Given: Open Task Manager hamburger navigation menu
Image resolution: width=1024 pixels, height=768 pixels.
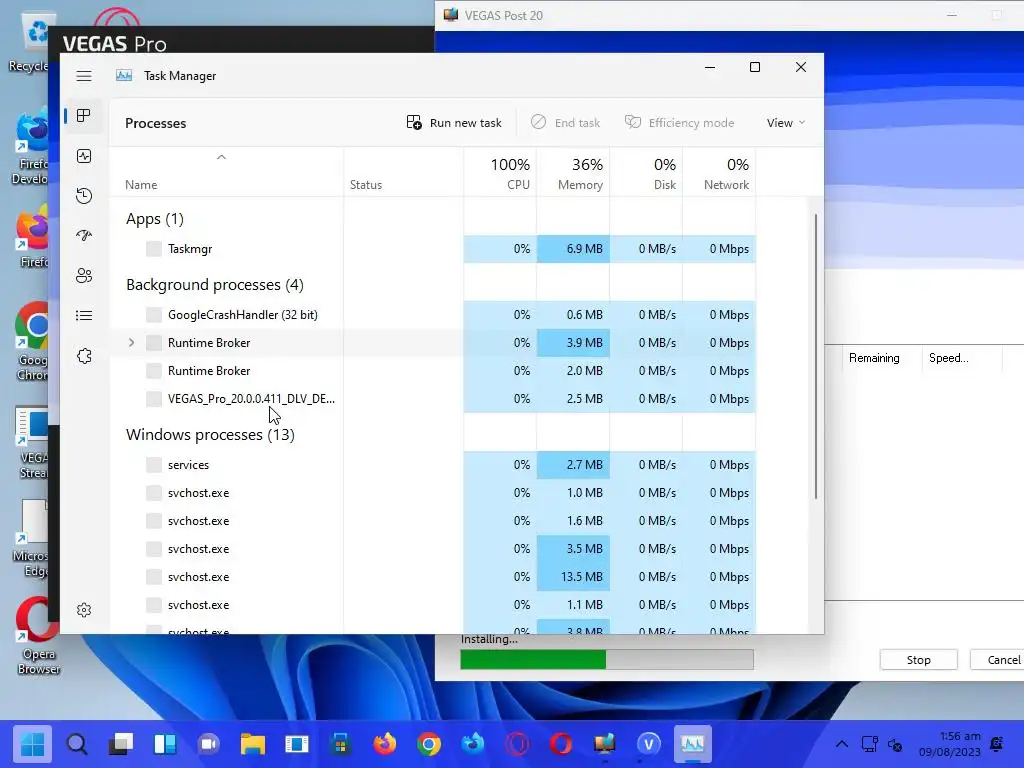Looking at the screenshot, I should coord(84,76).
